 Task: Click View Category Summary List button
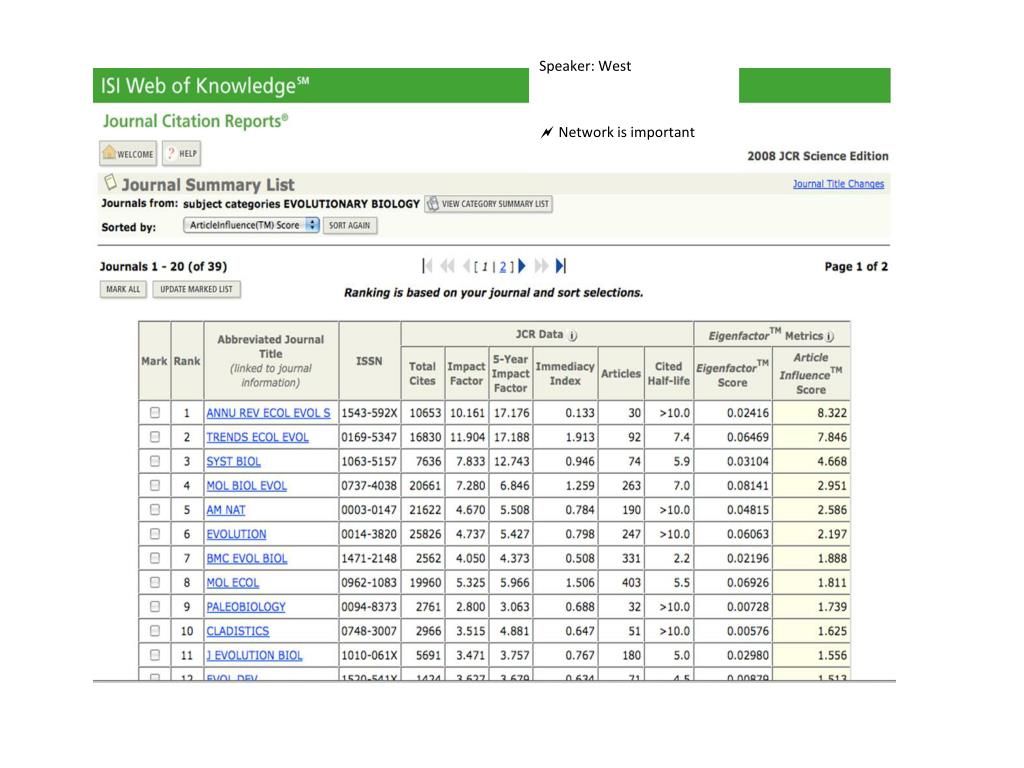(488, 204)
